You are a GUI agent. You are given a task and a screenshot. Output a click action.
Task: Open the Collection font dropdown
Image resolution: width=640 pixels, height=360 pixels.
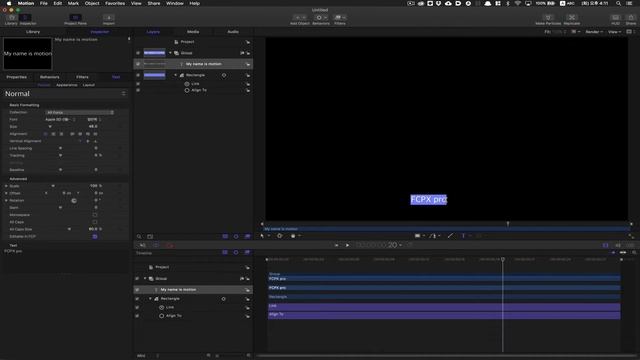click(80, 112)
